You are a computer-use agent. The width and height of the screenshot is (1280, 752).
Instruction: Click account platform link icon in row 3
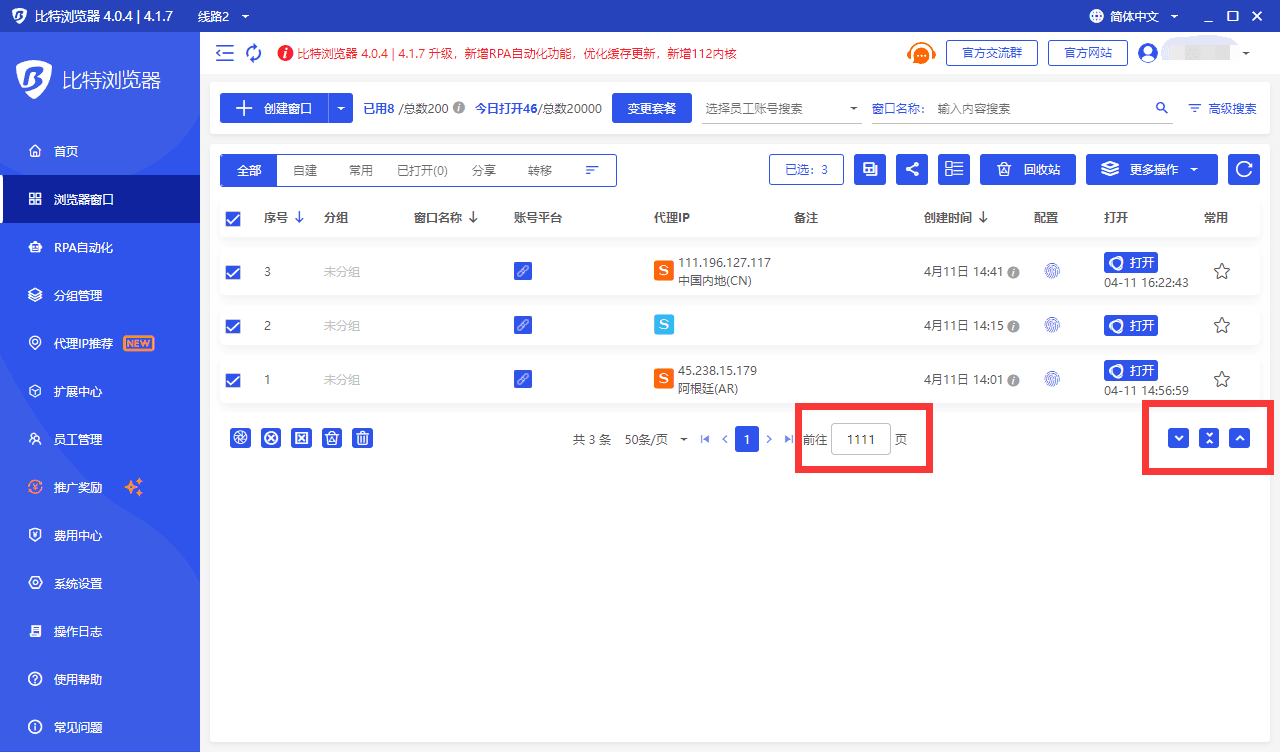[523, 270]
